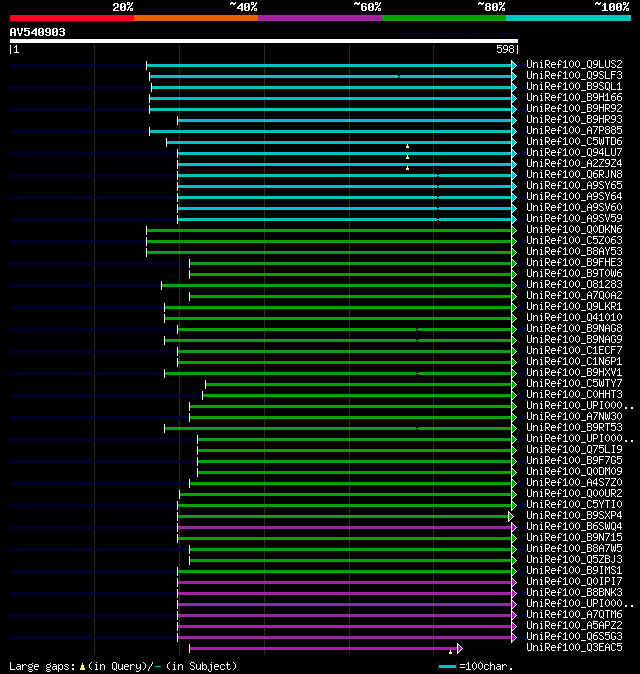Select the UniRef100_B9HR93 label
The image size is (640, 674).
574,119
